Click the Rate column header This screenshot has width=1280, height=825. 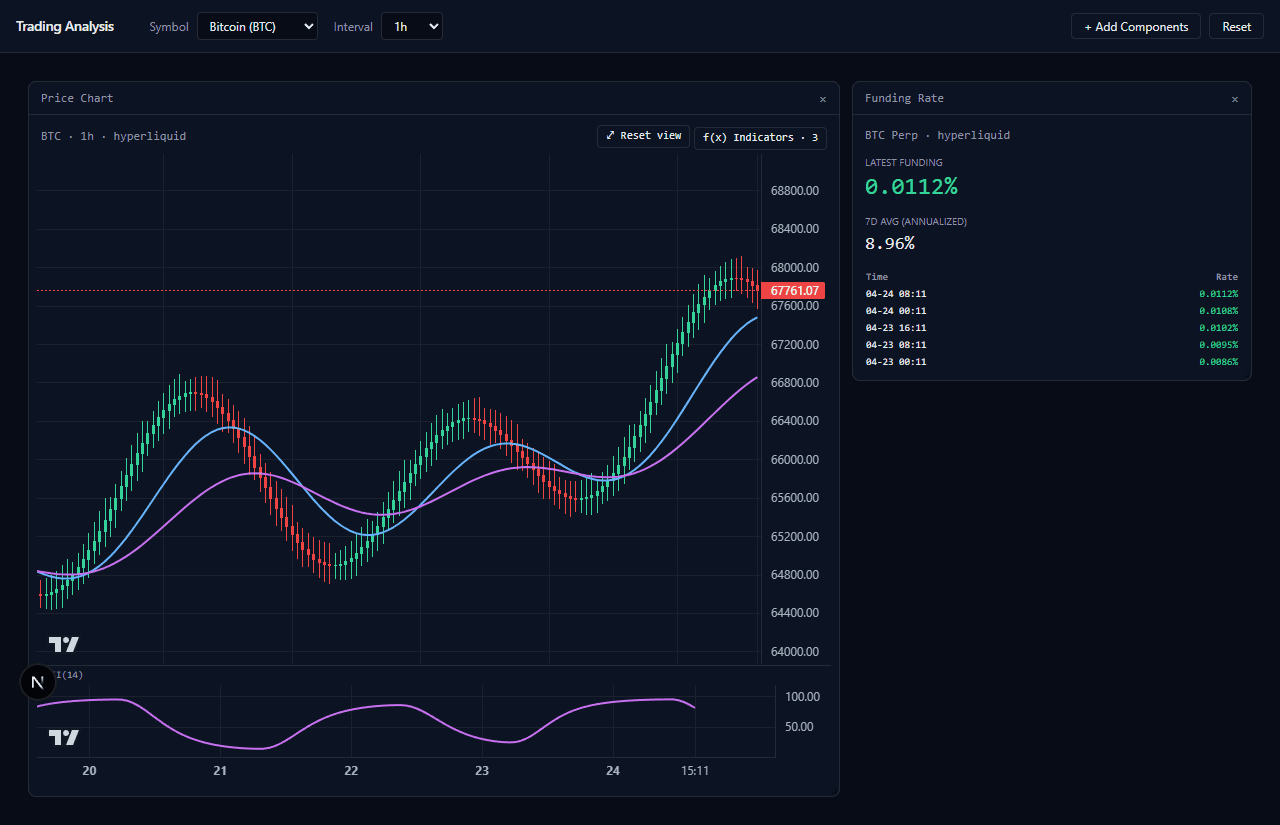click(x=1227, y=277)
